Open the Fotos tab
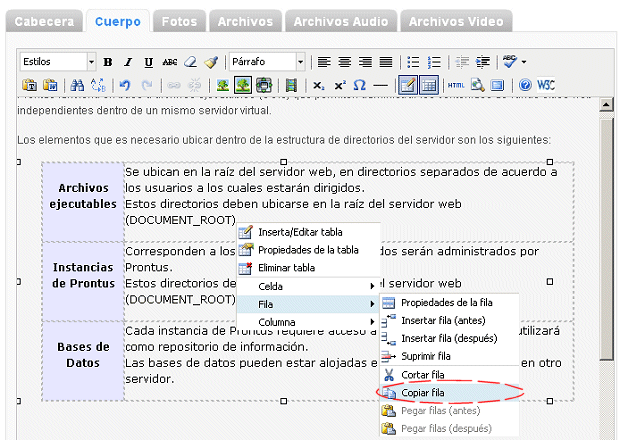Image resolution: width=620 pixels, height=440 pixels. tap(180, 21)
